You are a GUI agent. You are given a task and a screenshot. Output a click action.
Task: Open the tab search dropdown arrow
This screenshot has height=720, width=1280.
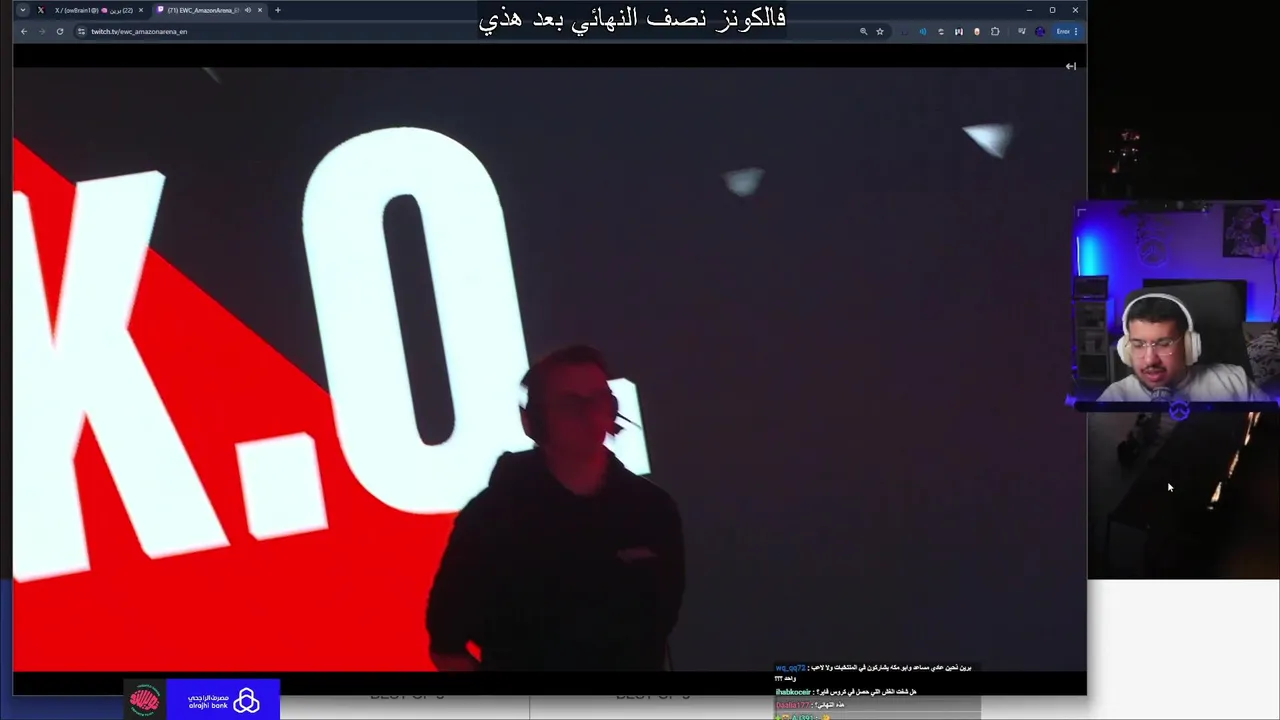[23, 10]
